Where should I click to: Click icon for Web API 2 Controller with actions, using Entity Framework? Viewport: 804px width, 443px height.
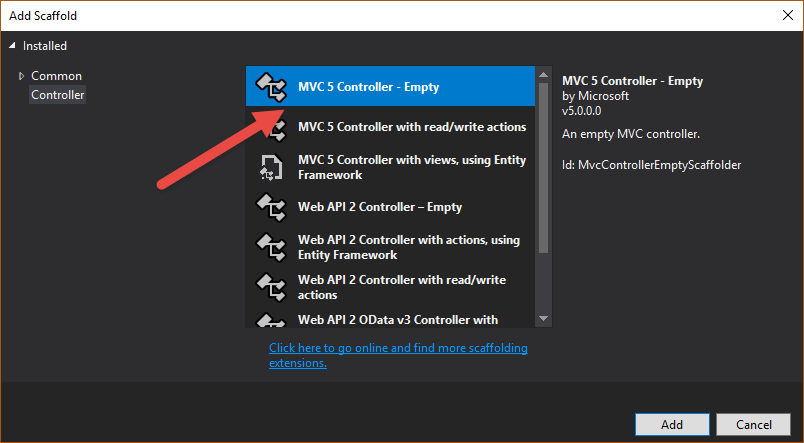pyautogui.click(x=271, y=247)
